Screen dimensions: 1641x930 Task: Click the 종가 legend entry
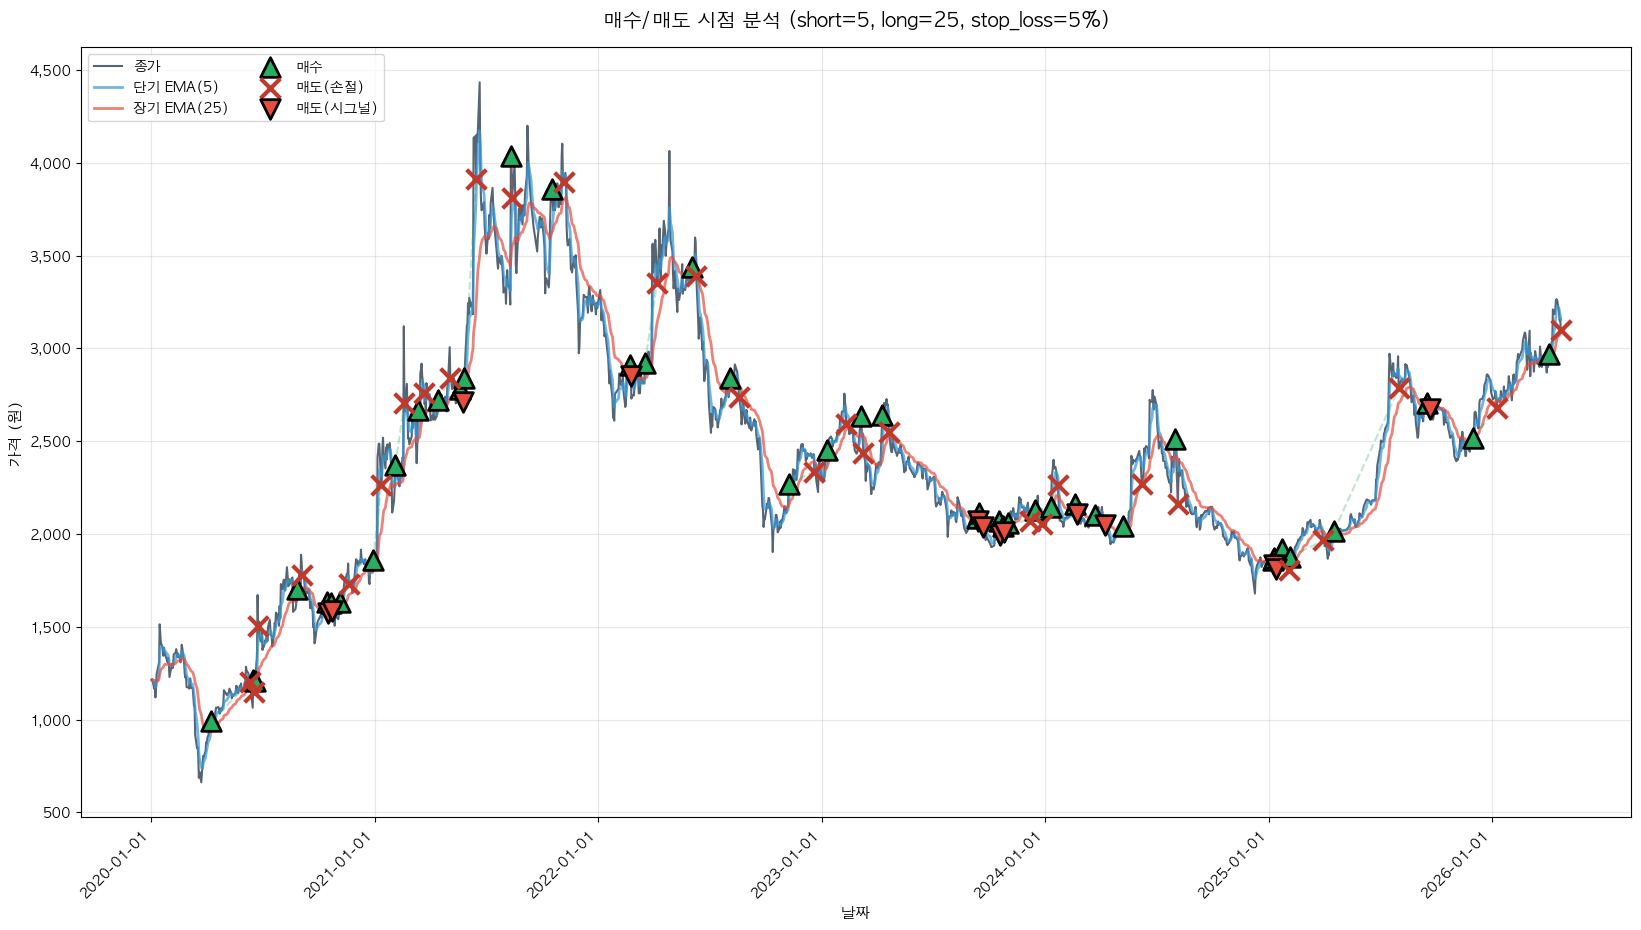(146, 67)
